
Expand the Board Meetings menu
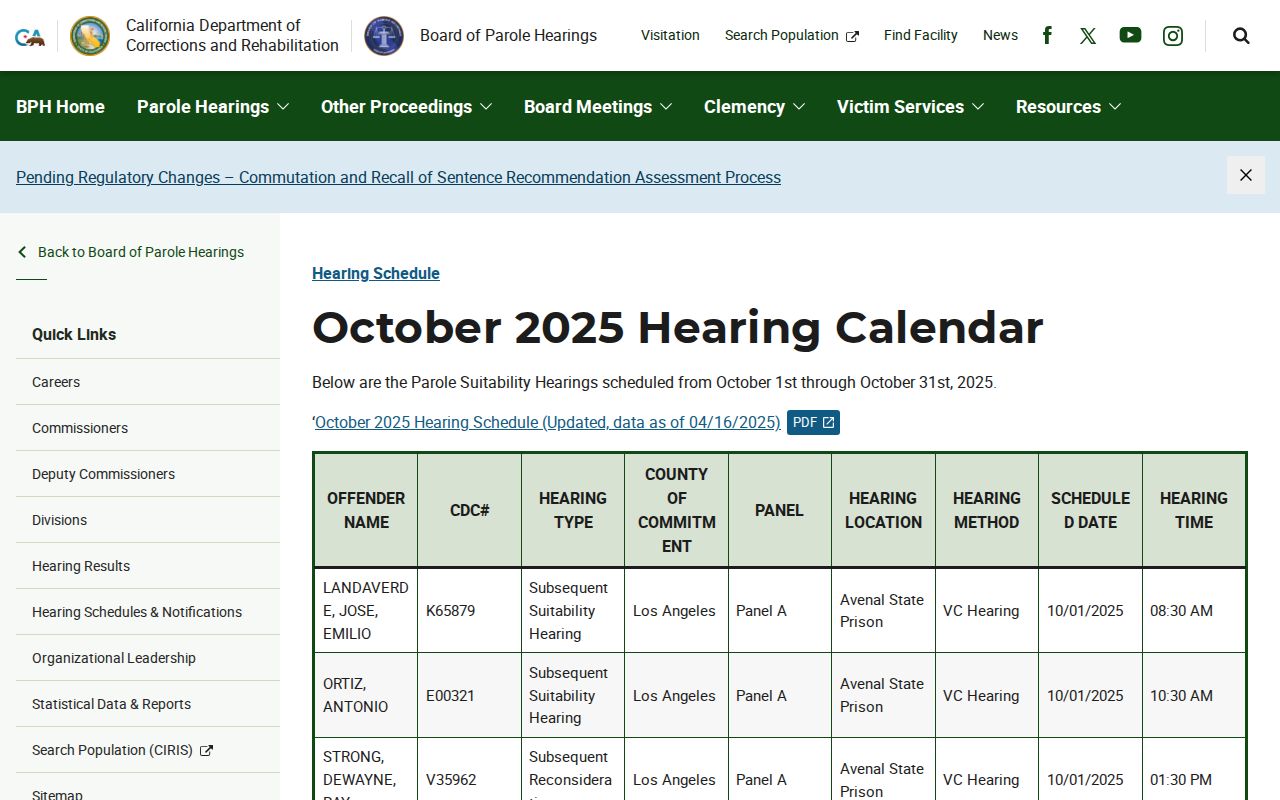click(x=598, y=107)
